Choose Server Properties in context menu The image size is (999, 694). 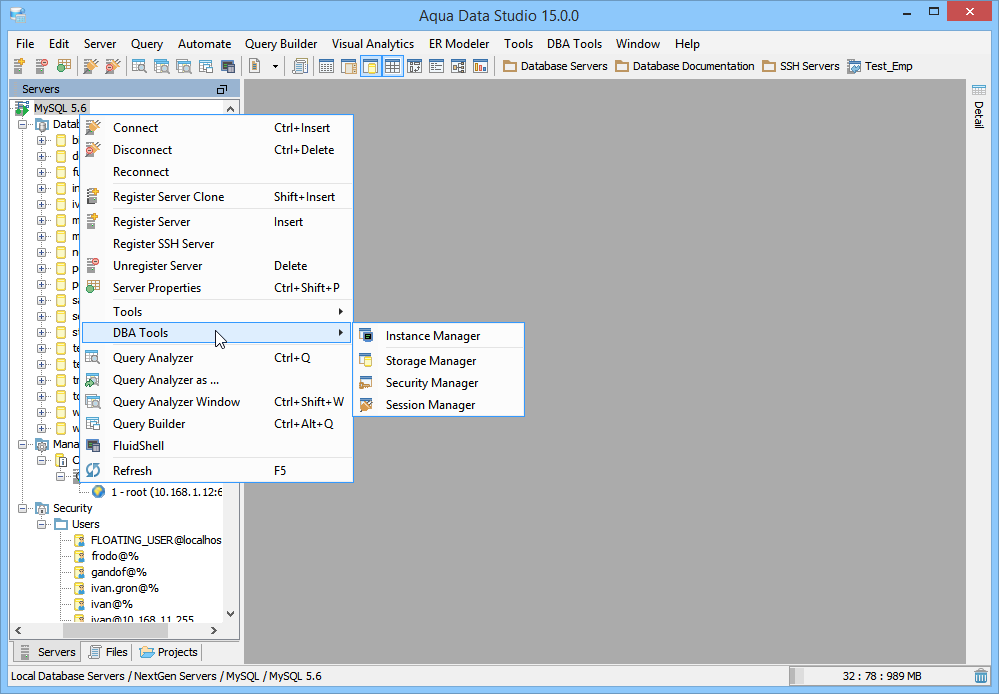(217, 287)
